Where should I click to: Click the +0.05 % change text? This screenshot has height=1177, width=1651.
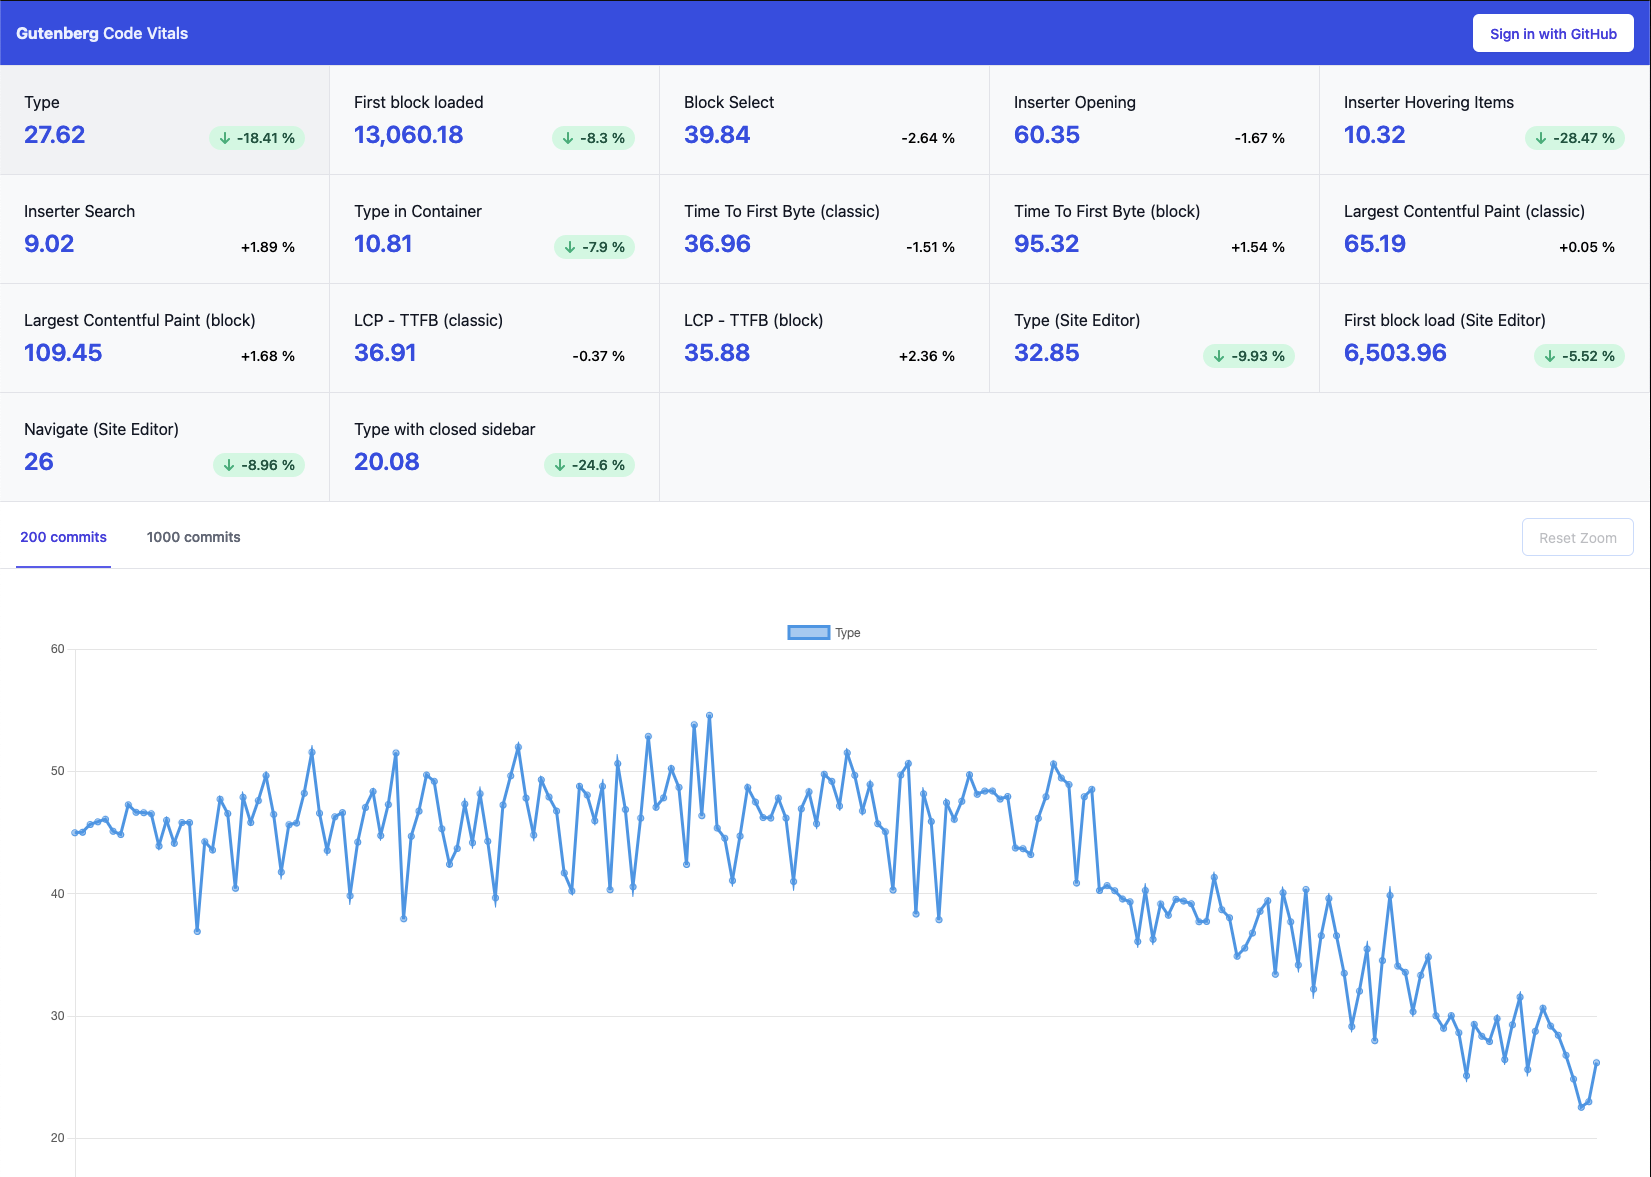point(1587,247)
